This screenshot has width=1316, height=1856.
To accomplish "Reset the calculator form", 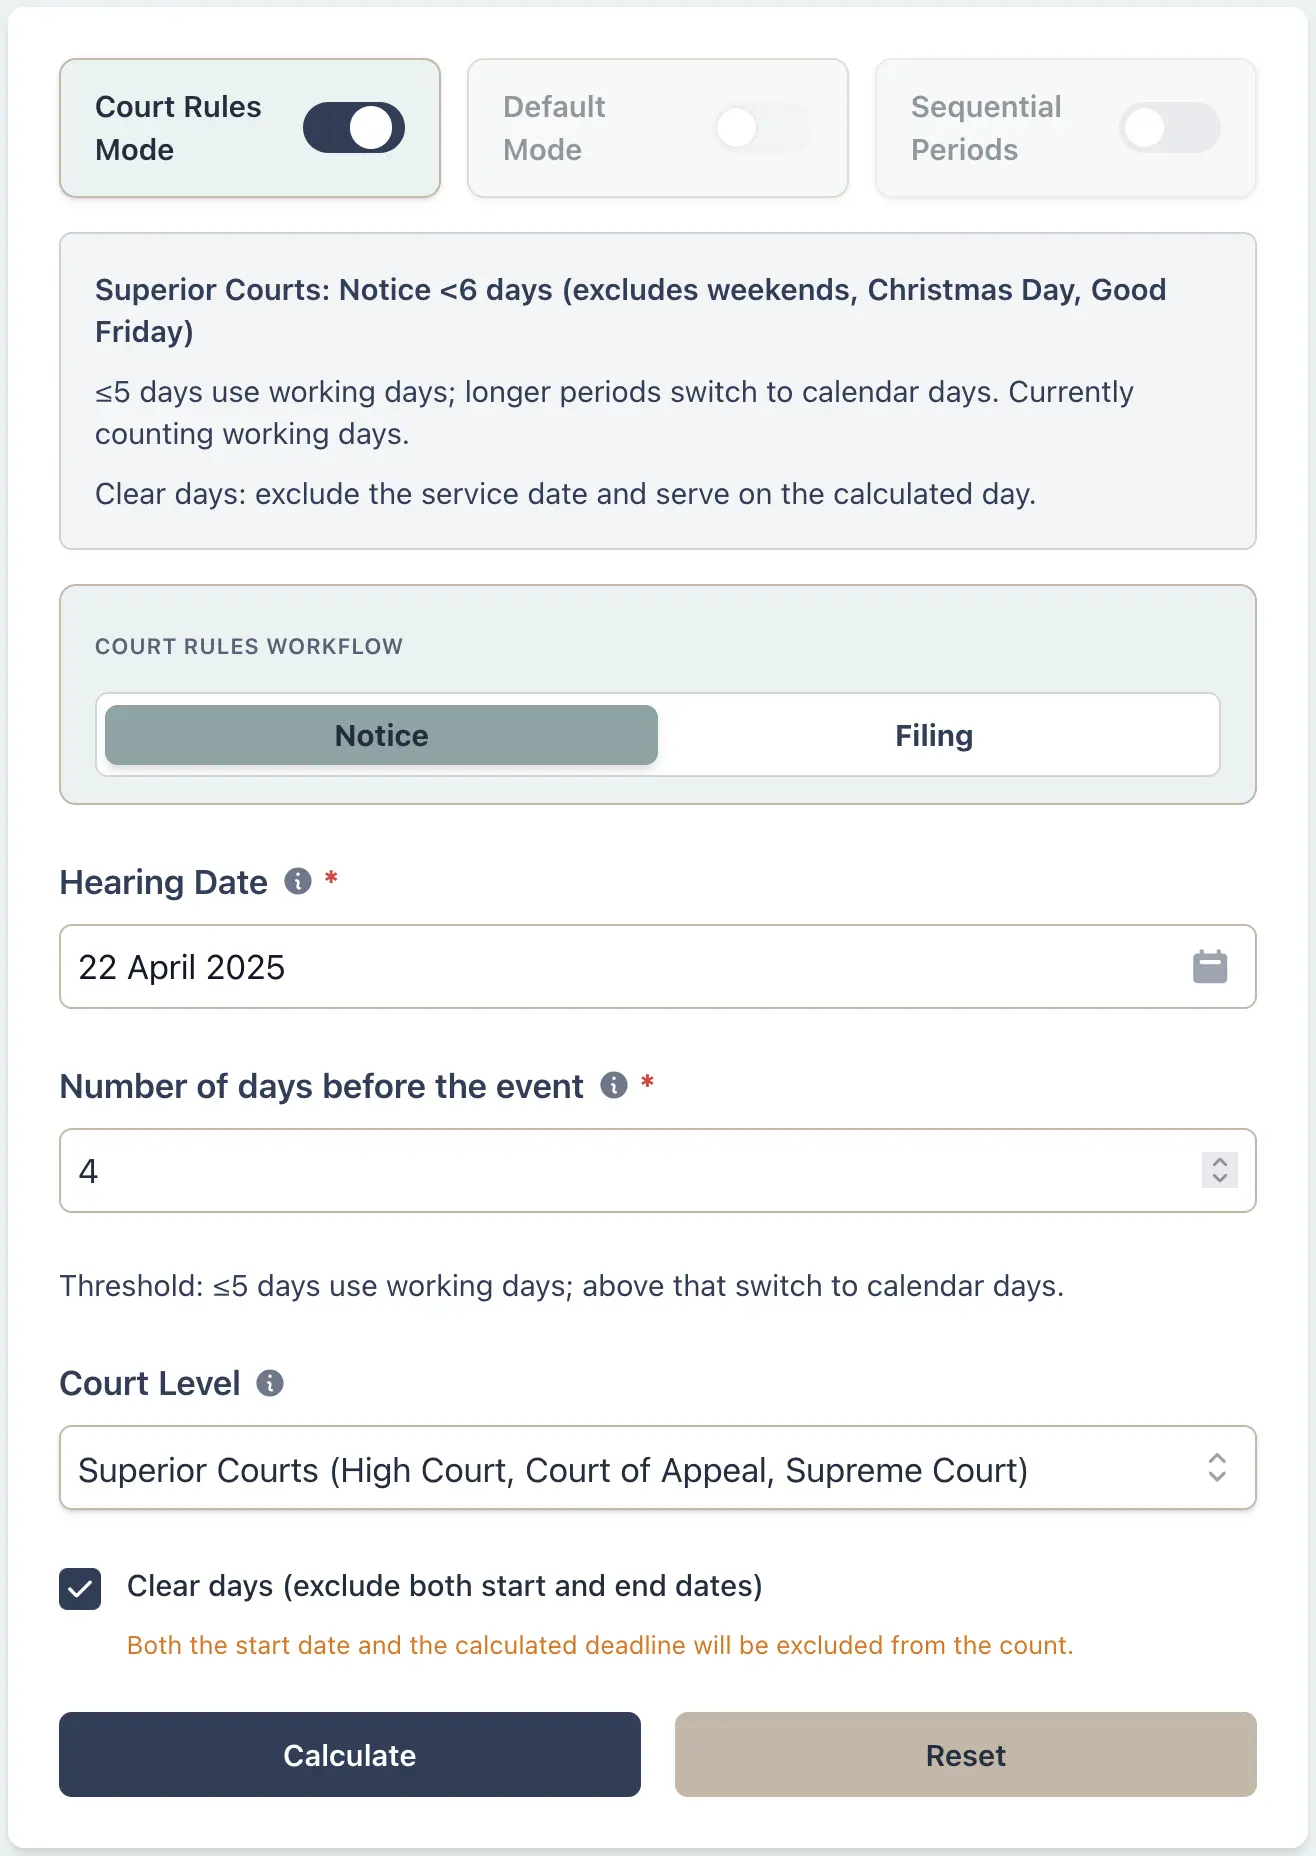I will [x=965, y=1755].
